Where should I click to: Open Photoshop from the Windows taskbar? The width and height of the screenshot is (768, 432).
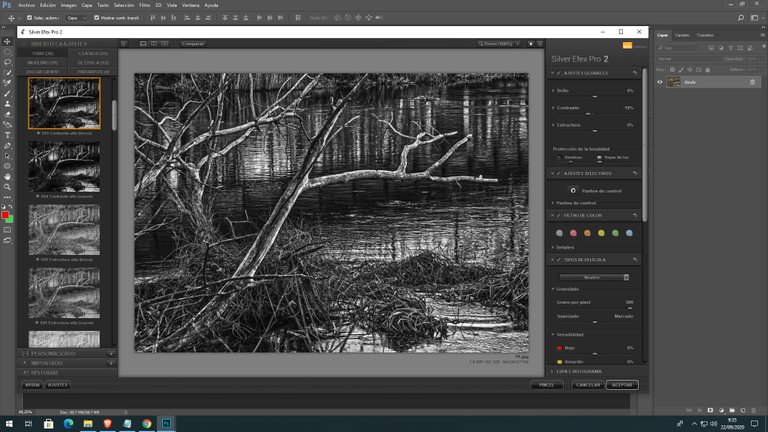pyautogui.click(x=167, y=423)
